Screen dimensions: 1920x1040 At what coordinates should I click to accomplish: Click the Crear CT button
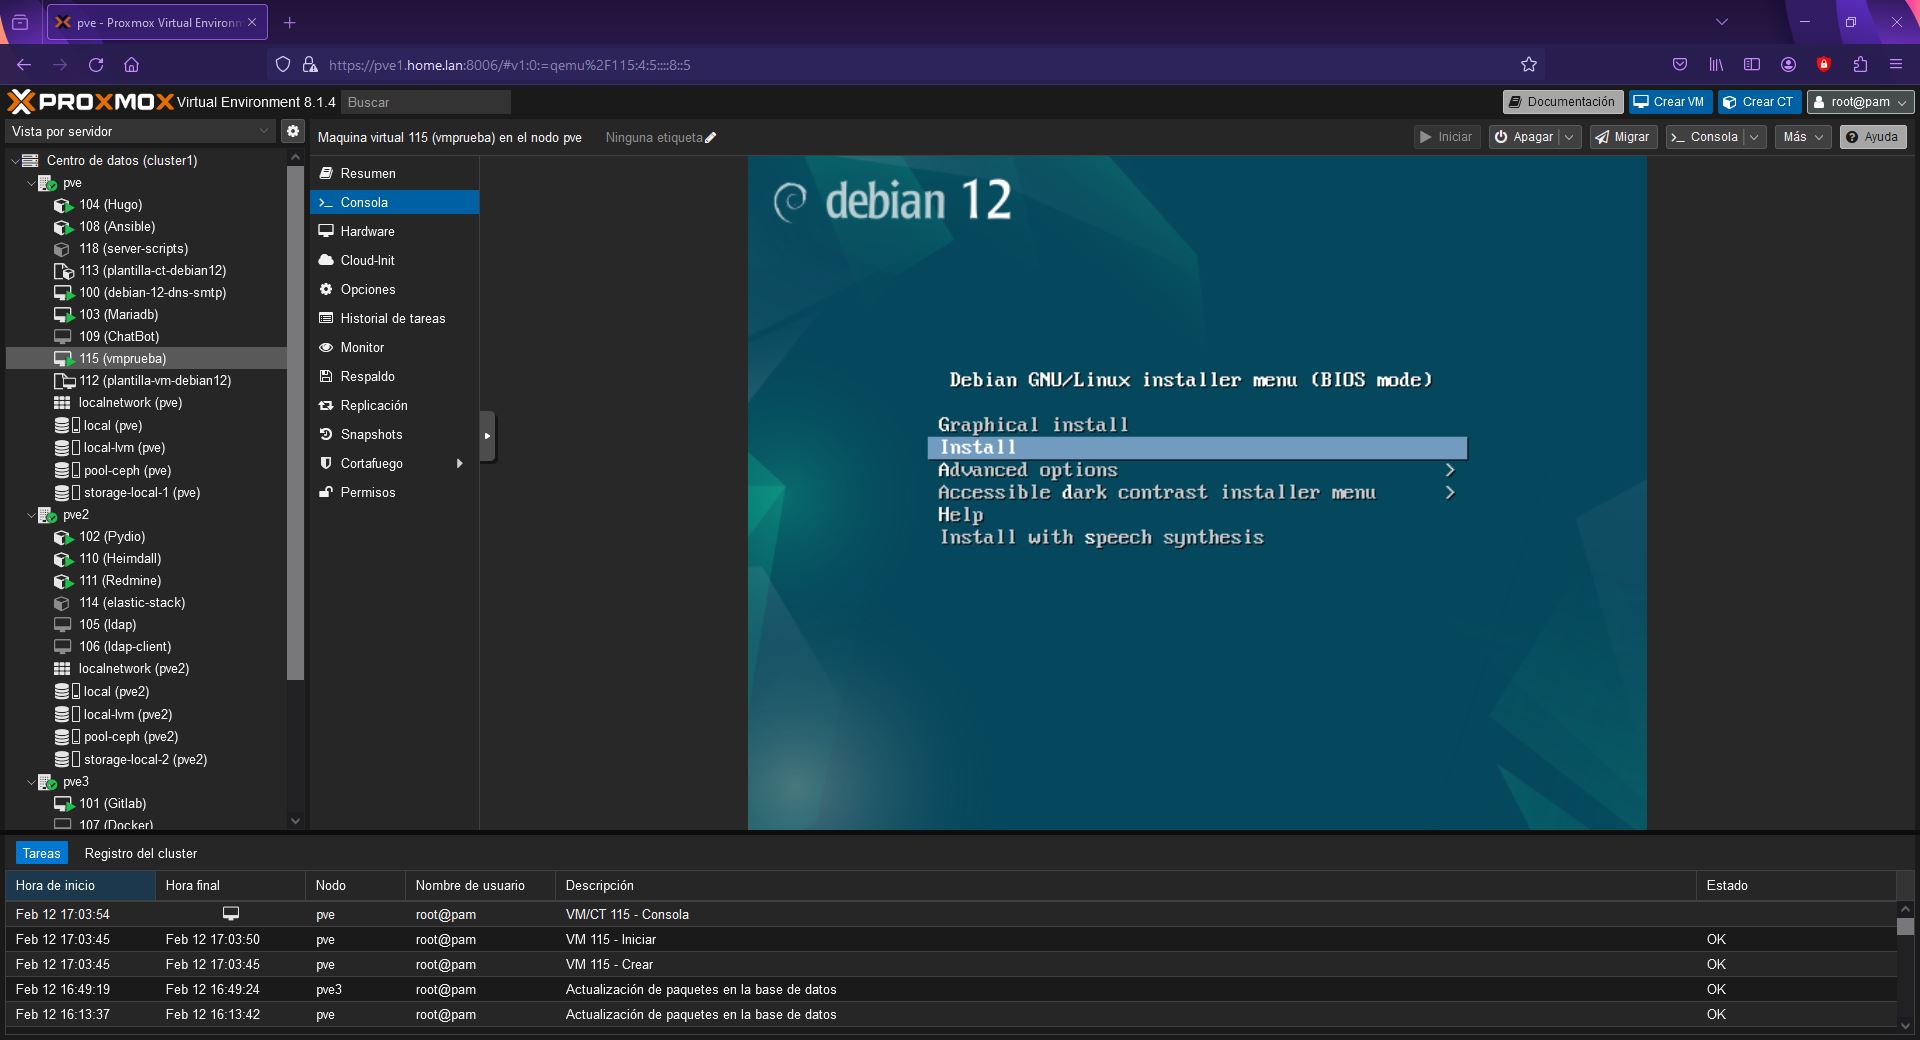pos(1759,102)
